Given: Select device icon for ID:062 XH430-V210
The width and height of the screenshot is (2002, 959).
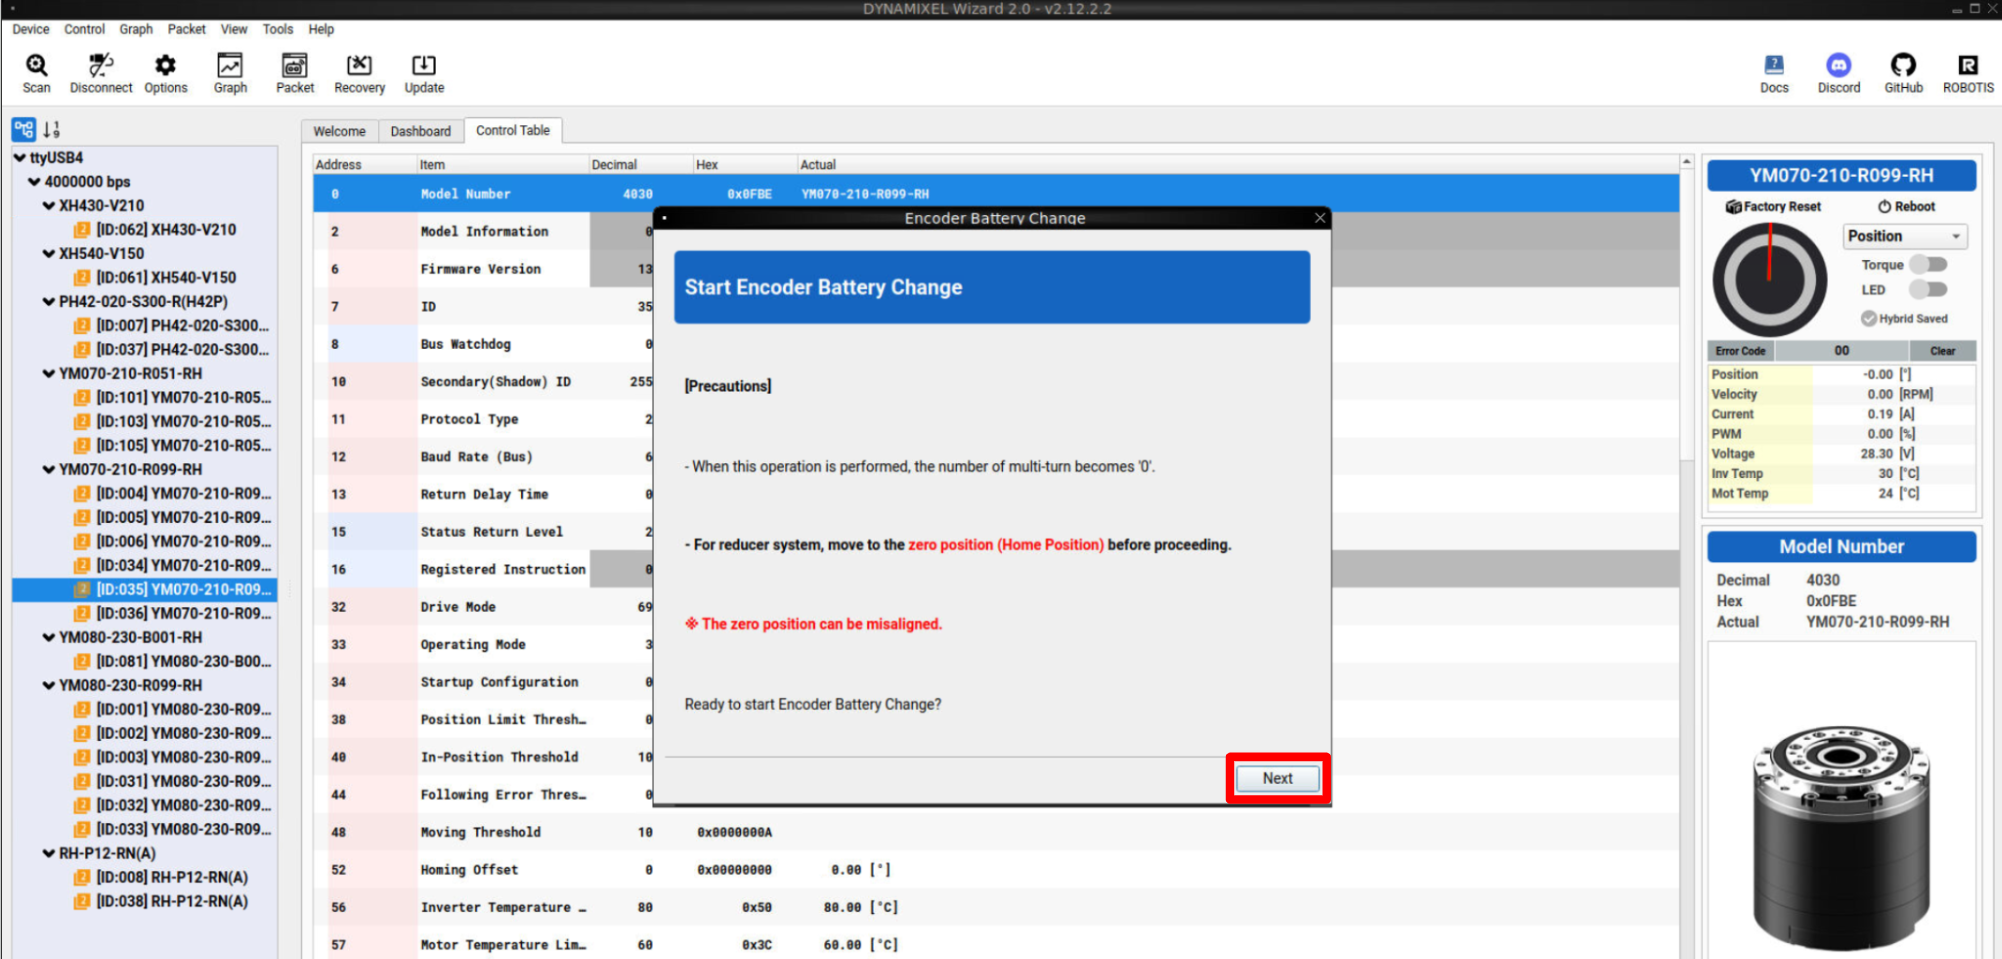Looking at the screenshot, I should tap(82, 230).
